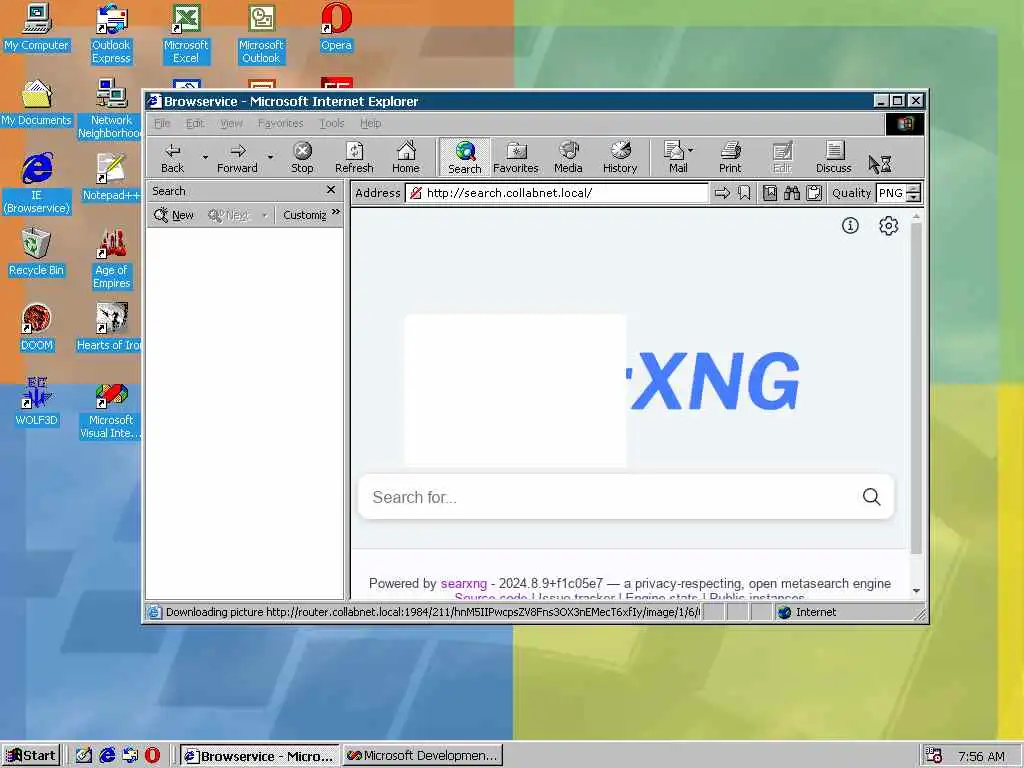Select the Outlook Express desktop icon
Screen dimensions: 1024x768
pos(111,34)
